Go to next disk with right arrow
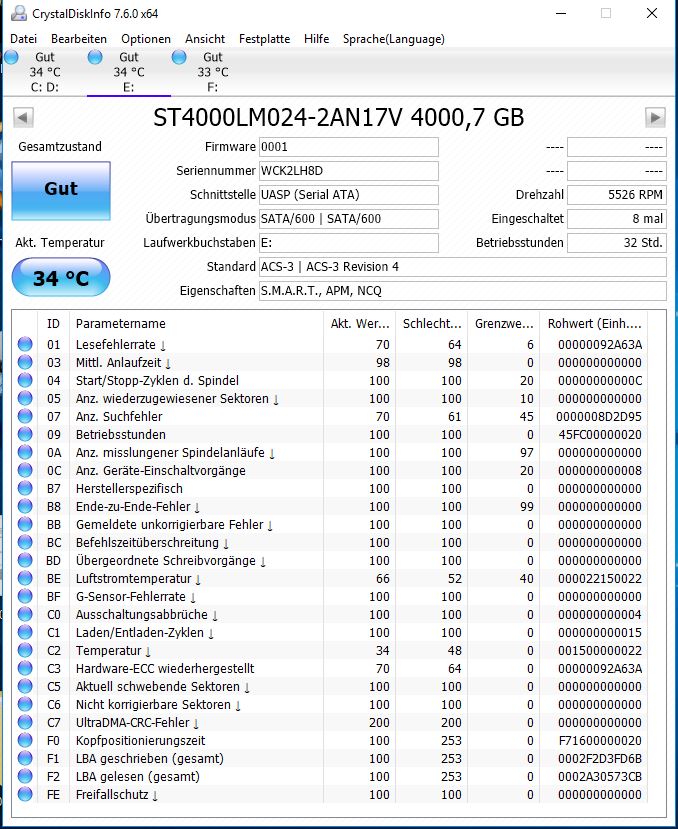The width and height of the screenshot is (678, 829). pyautogui.click(x=655, y=117)
